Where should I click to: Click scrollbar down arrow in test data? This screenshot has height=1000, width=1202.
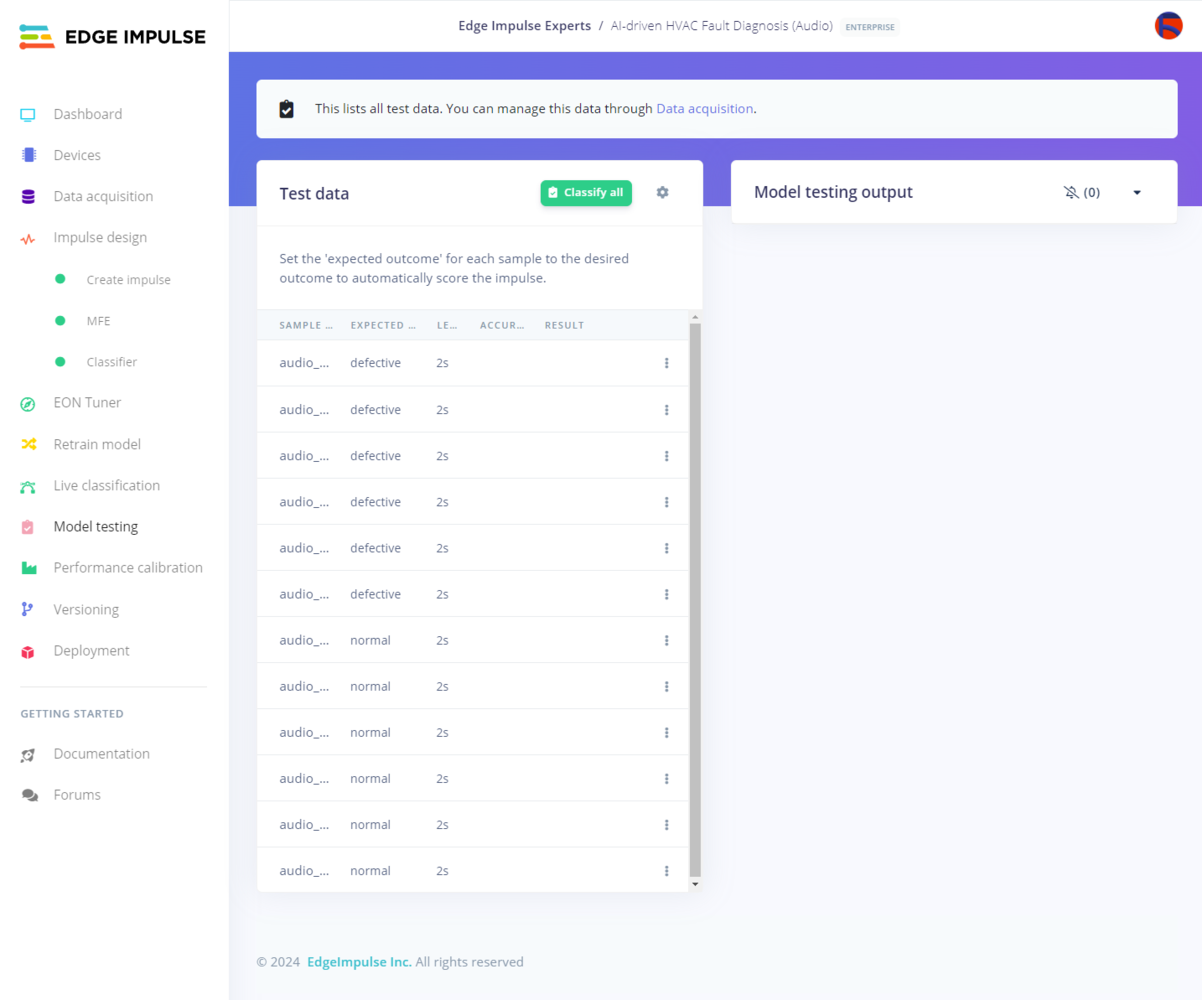coord(695,884)
